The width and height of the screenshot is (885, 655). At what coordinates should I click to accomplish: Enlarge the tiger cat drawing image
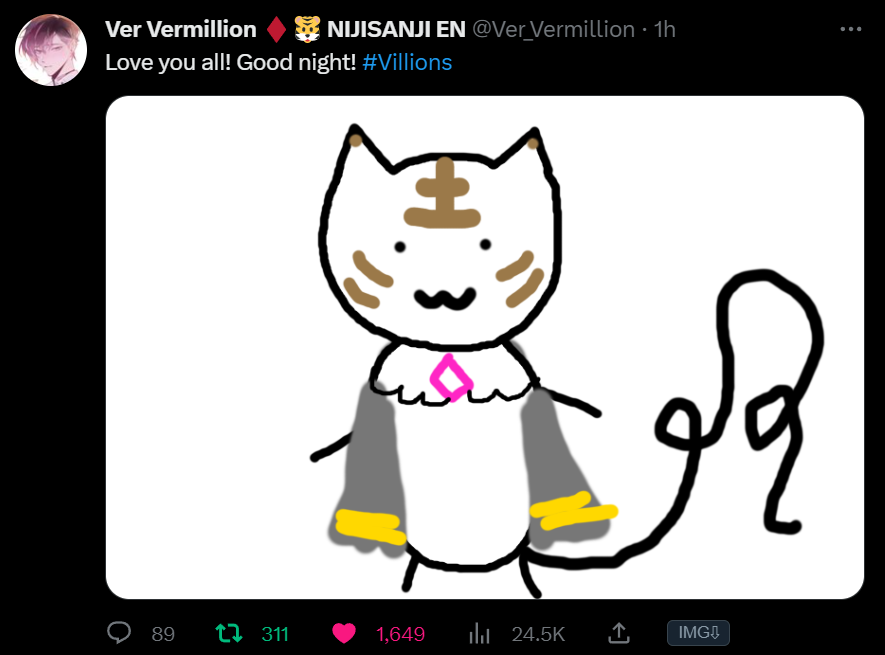pos(485,347)
